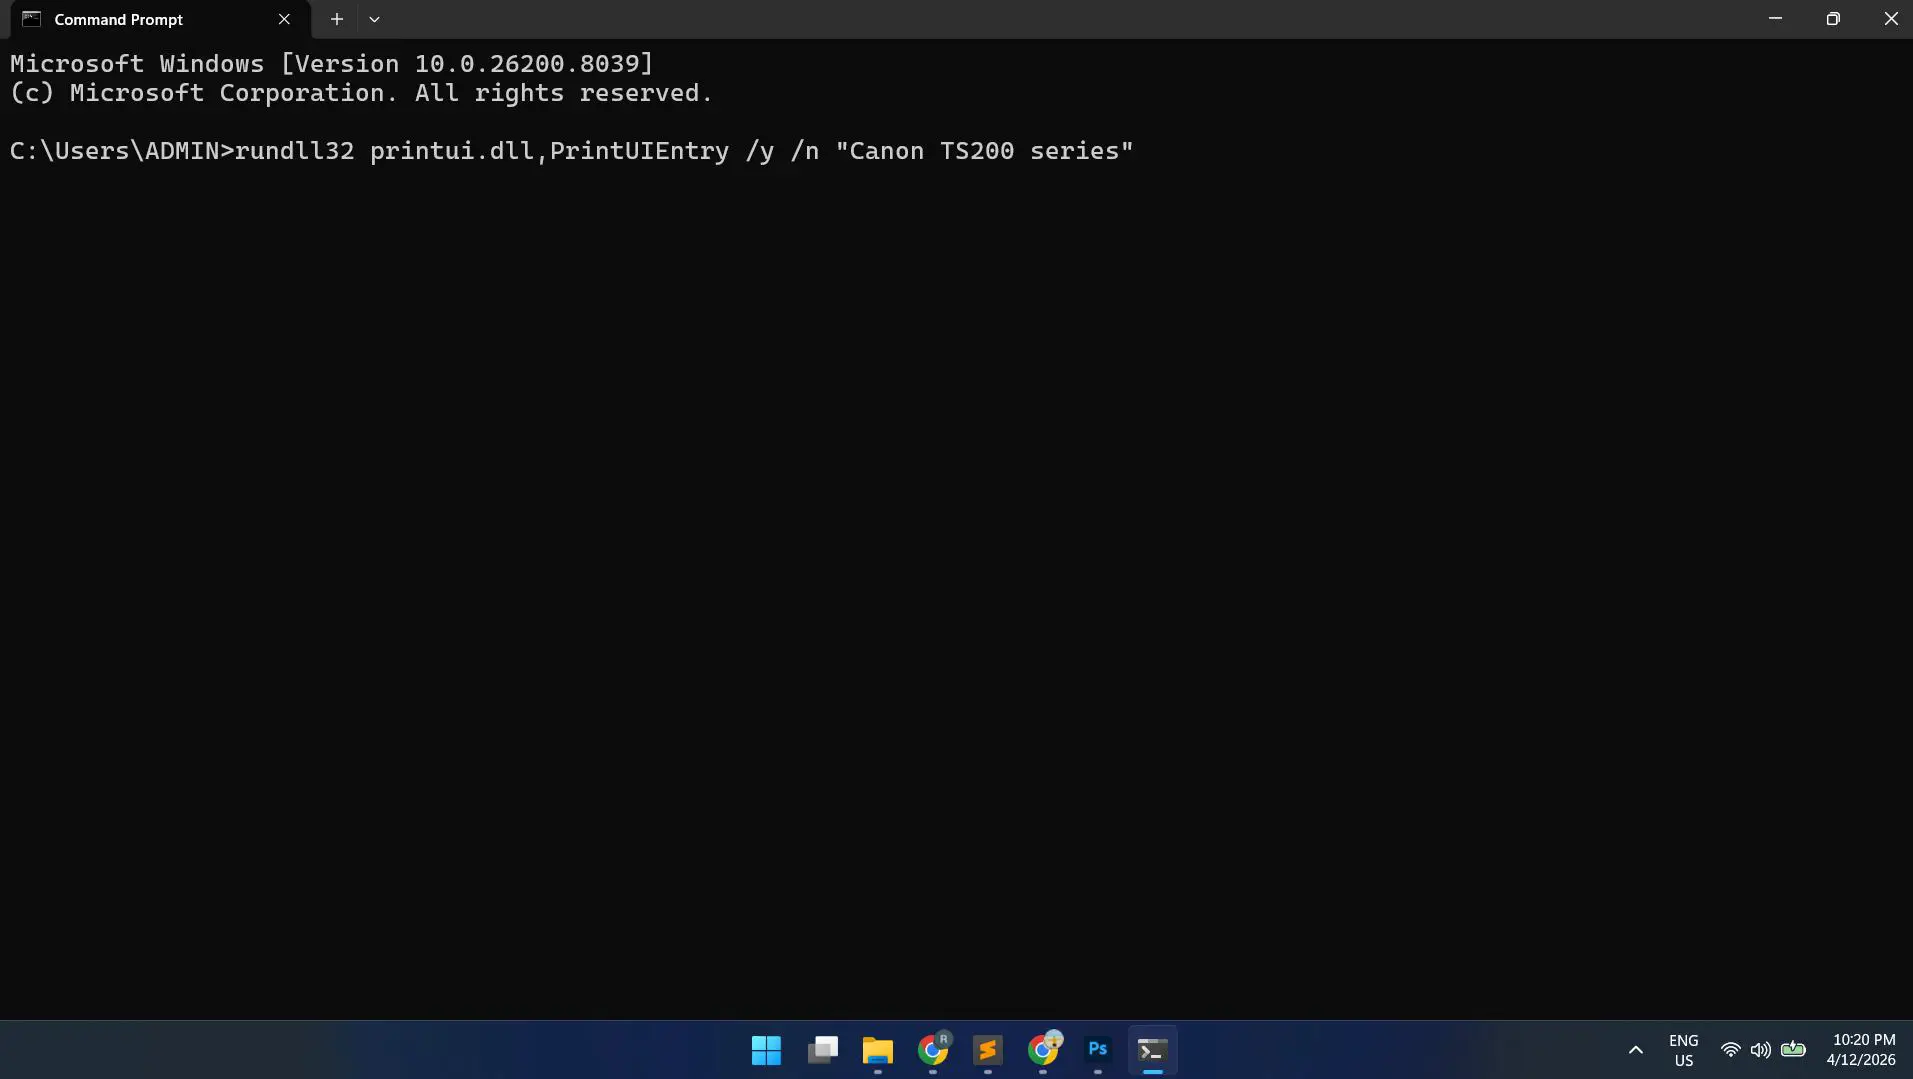Open the volume control in the tray
Image resolution: width=1913 pixels, height=1079 pixels.
pyautogui.click(x=1759, y=1050)
